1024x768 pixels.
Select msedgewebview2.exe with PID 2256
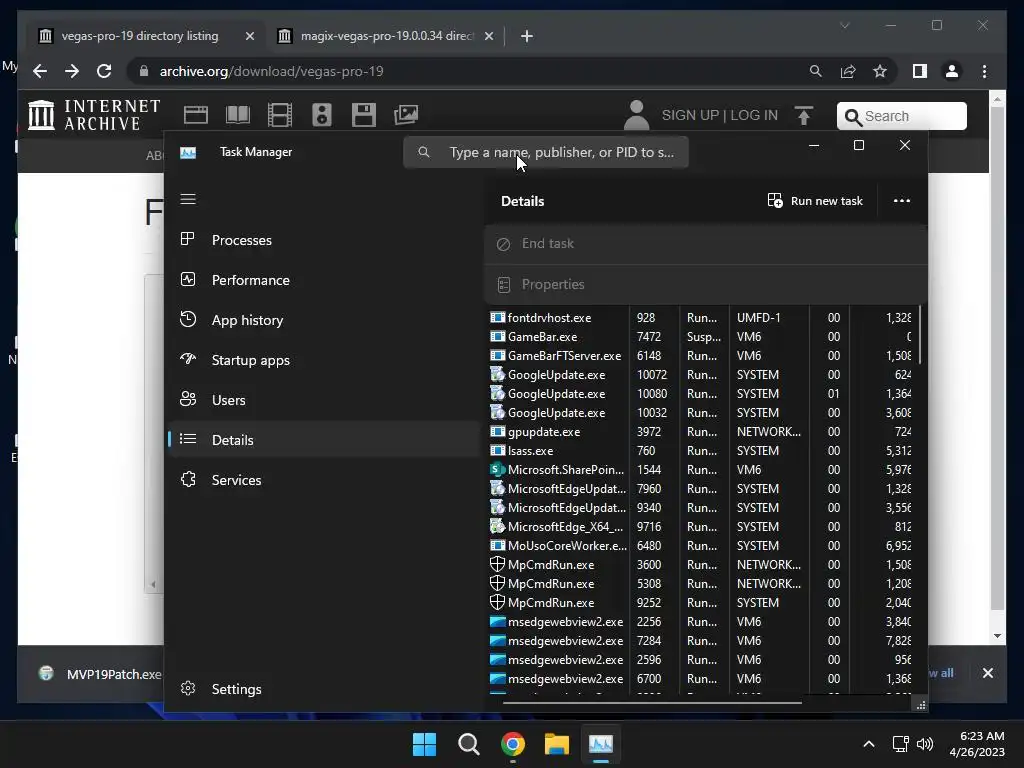[x=701, y=621]
